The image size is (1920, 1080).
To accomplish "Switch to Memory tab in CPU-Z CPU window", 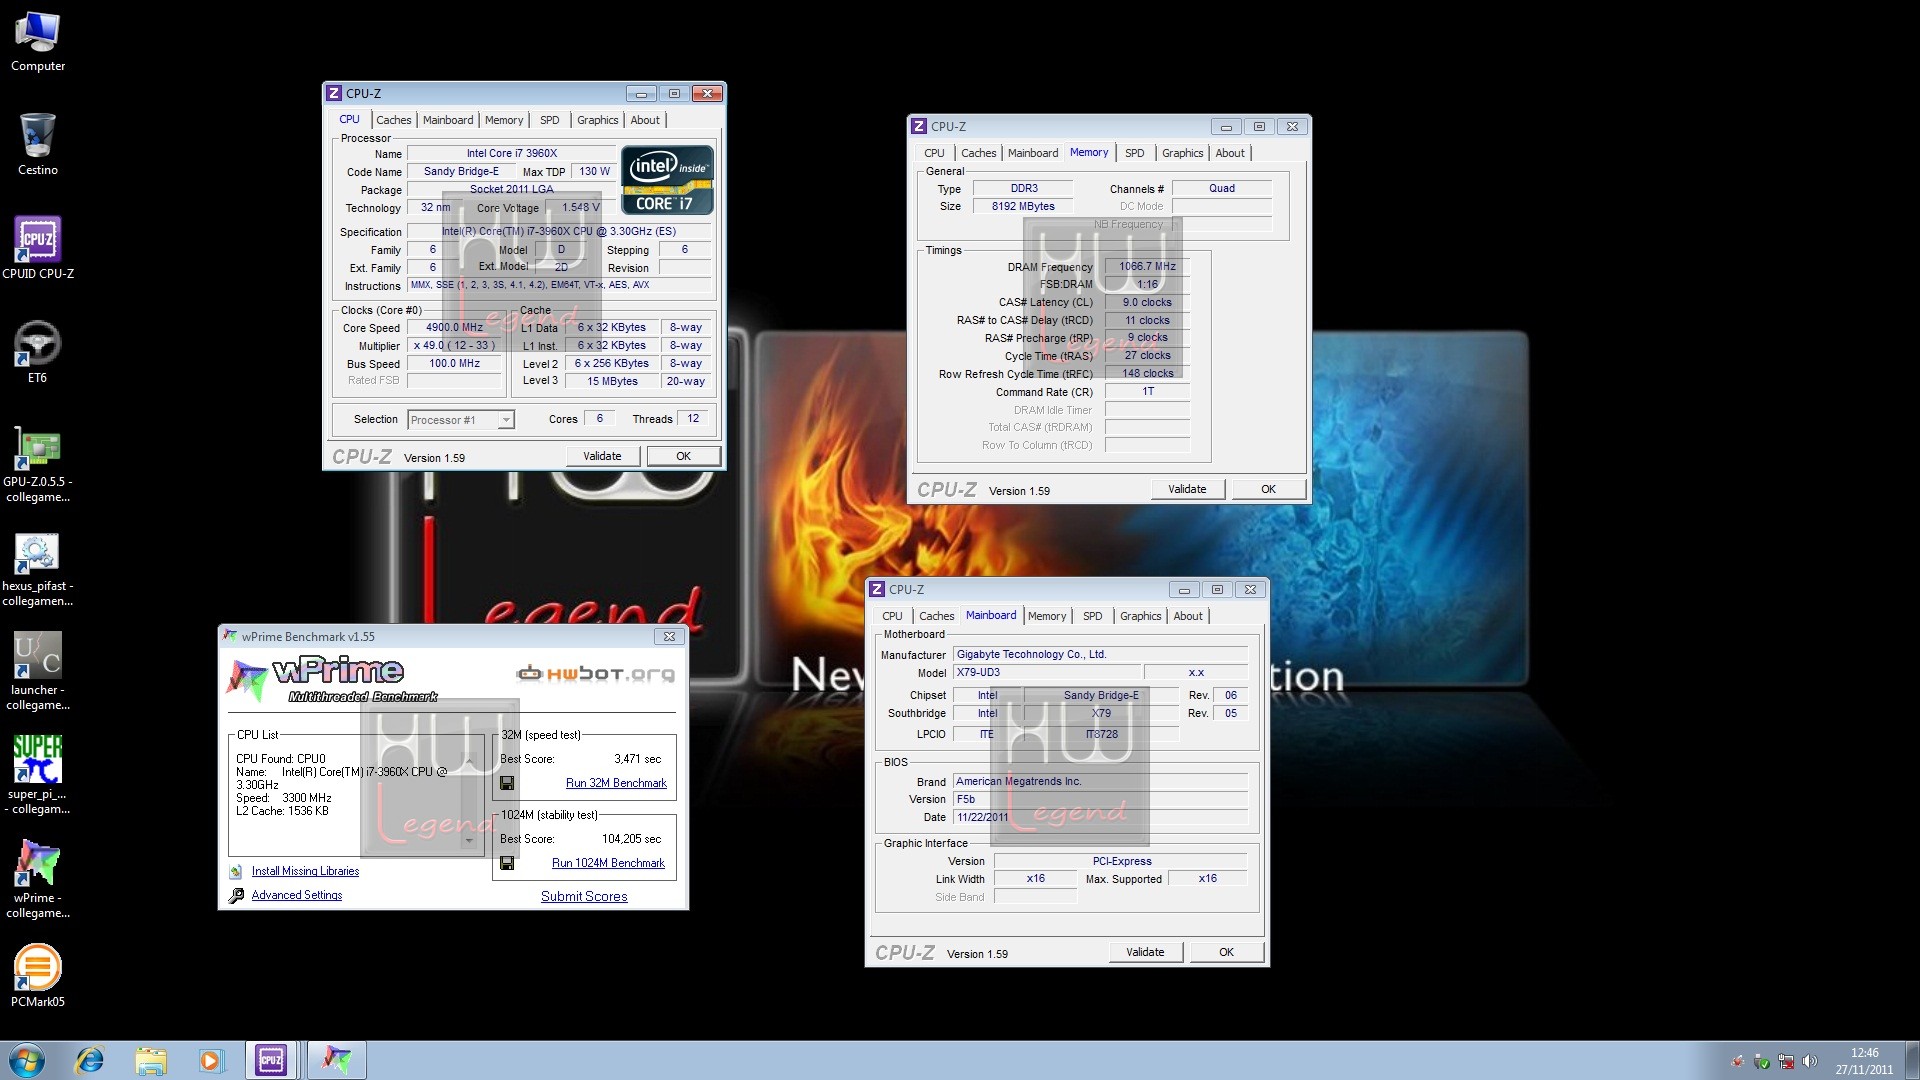I will point(504,120).
